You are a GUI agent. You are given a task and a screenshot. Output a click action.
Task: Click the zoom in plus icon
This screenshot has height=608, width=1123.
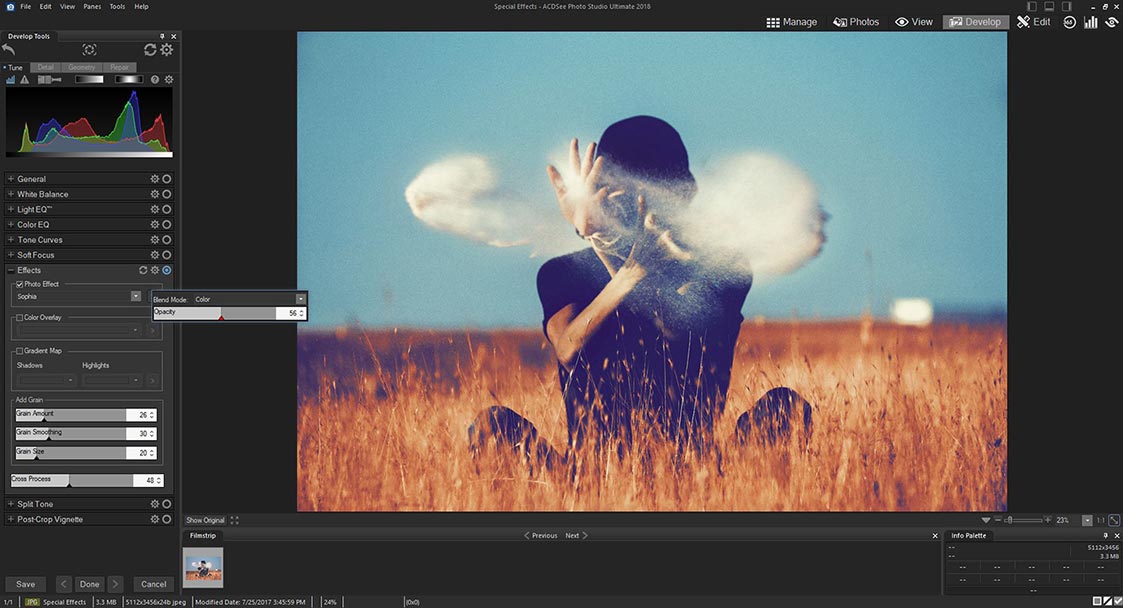[1048, 520]
